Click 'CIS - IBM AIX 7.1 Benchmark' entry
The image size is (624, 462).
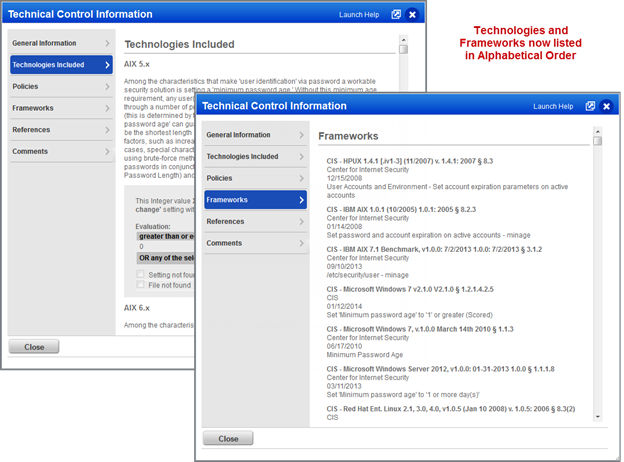(434, 250)
